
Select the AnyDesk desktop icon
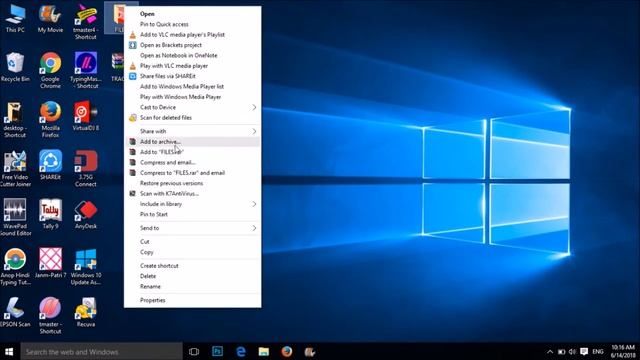tap(85, 215)
